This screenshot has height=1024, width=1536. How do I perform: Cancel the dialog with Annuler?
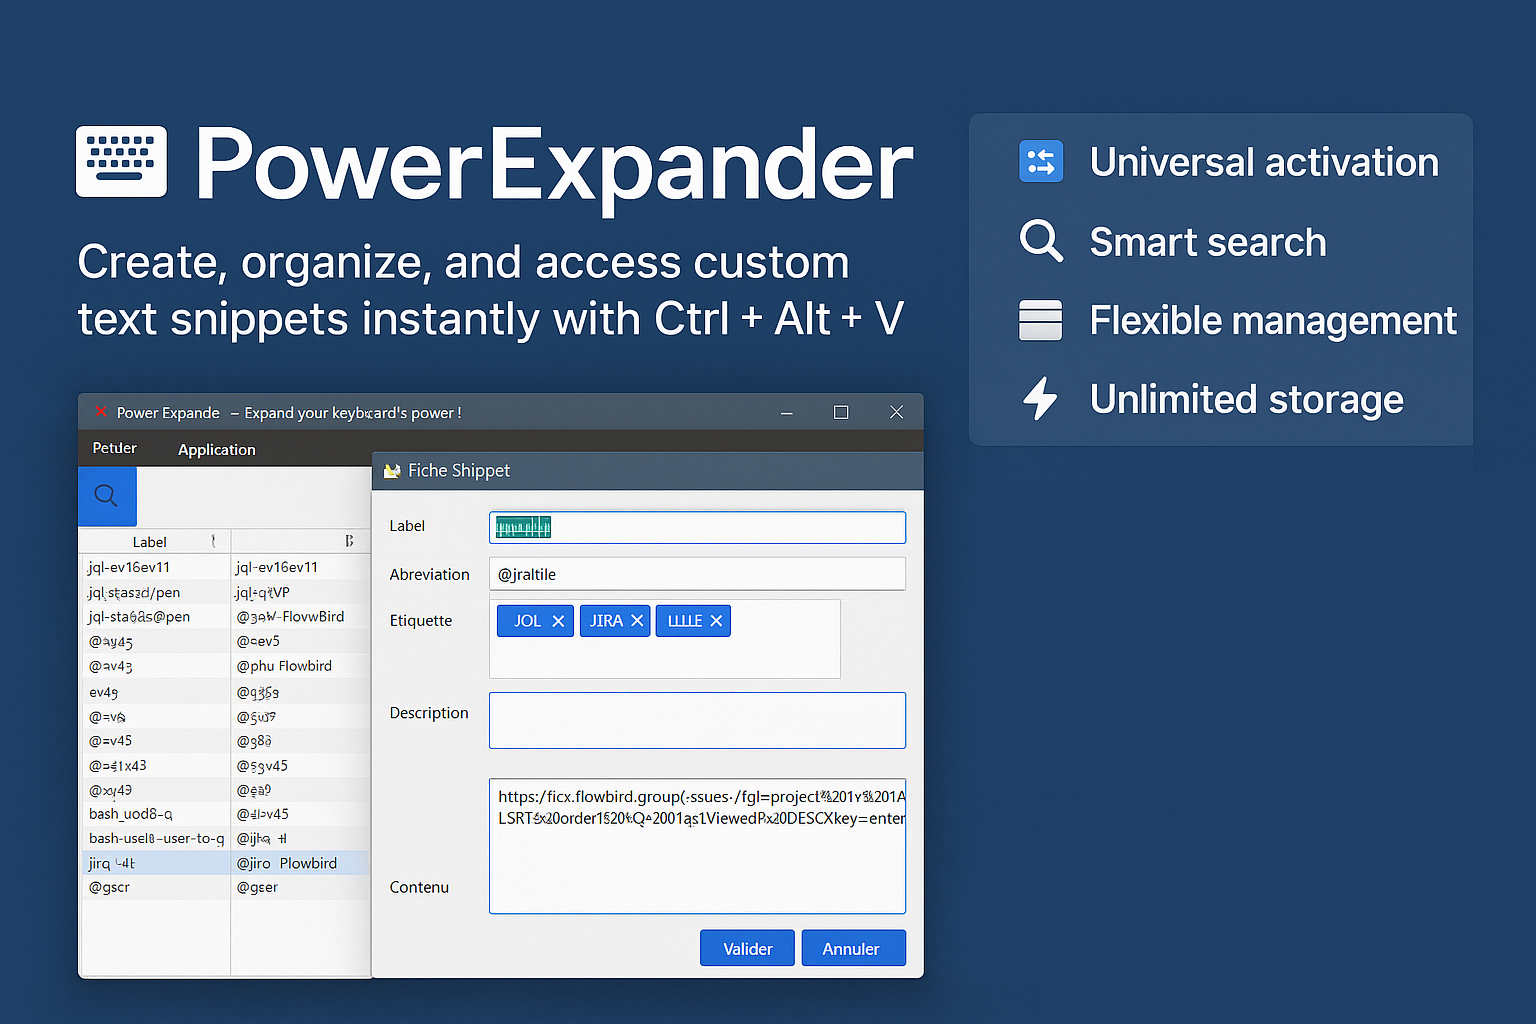click(853, 947)
